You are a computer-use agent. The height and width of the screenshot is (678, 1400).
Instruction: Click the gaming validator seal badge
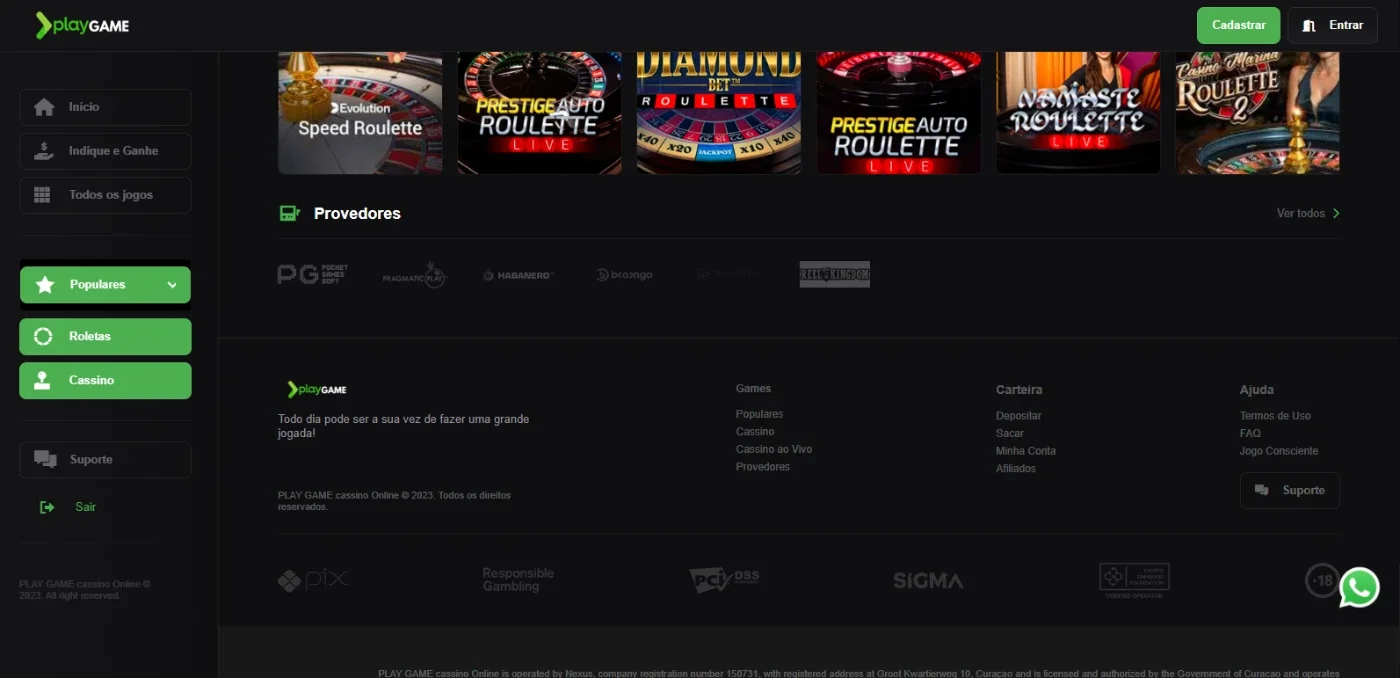1134,580
